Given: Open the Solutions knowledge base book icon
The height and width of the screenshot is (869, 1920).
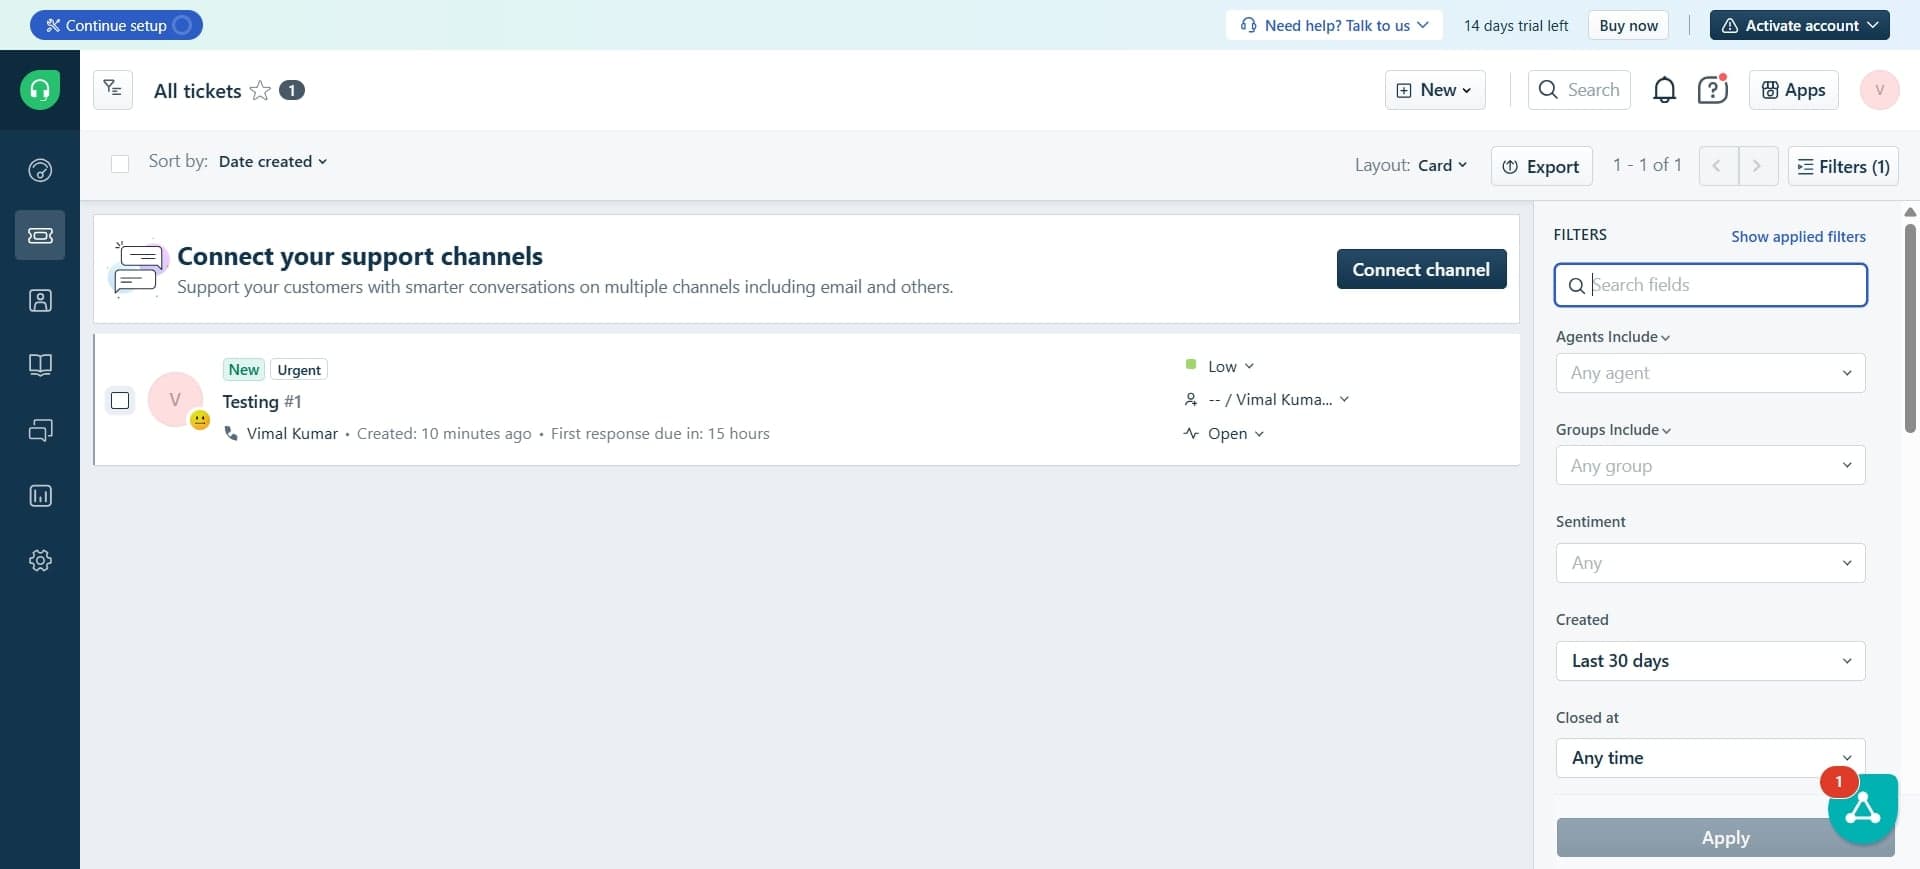Looking at the screenshot, I should pos(40,365).
